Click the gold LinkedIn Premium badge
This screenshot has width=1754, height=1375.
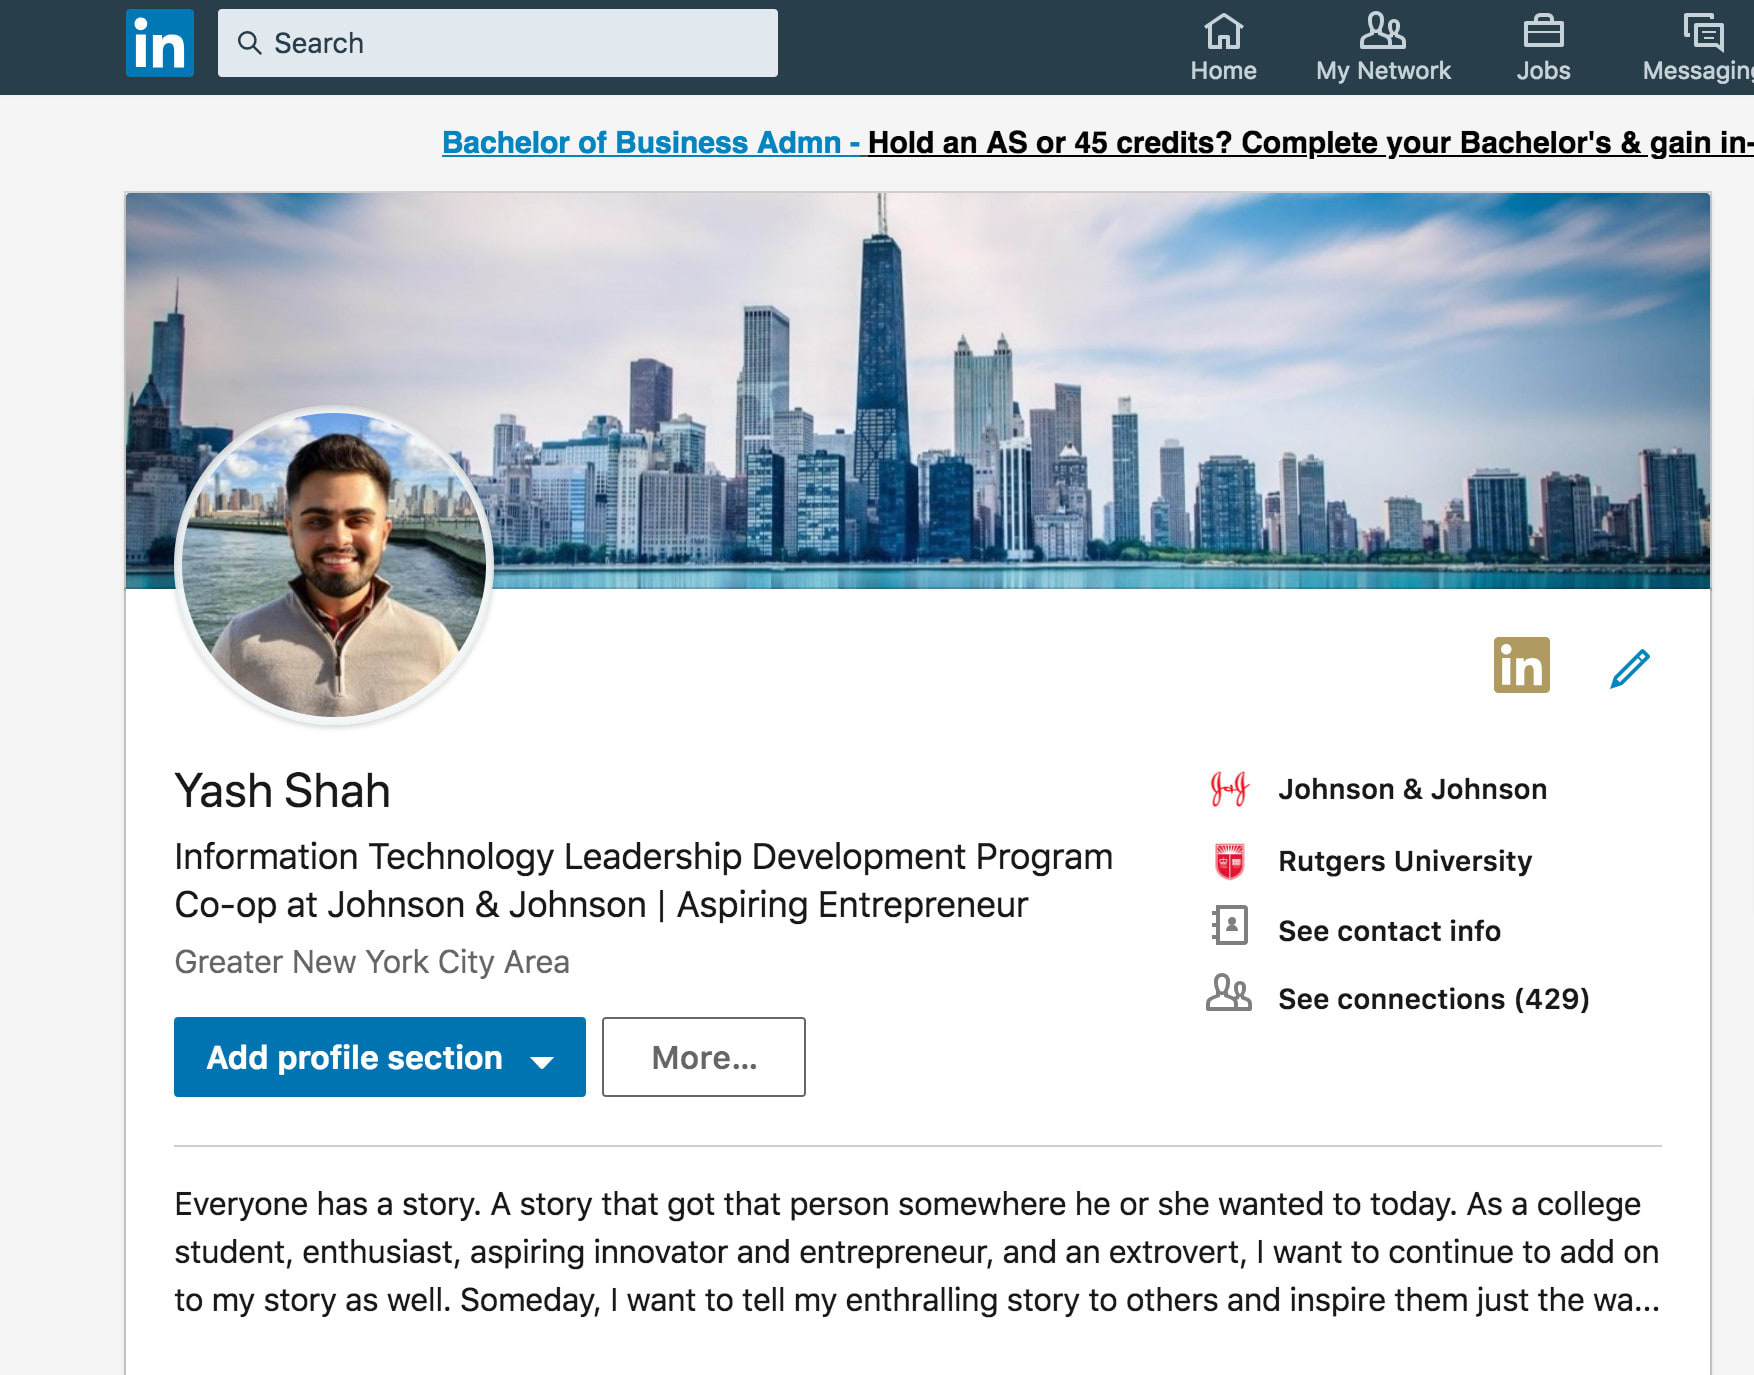point(1521,665)
